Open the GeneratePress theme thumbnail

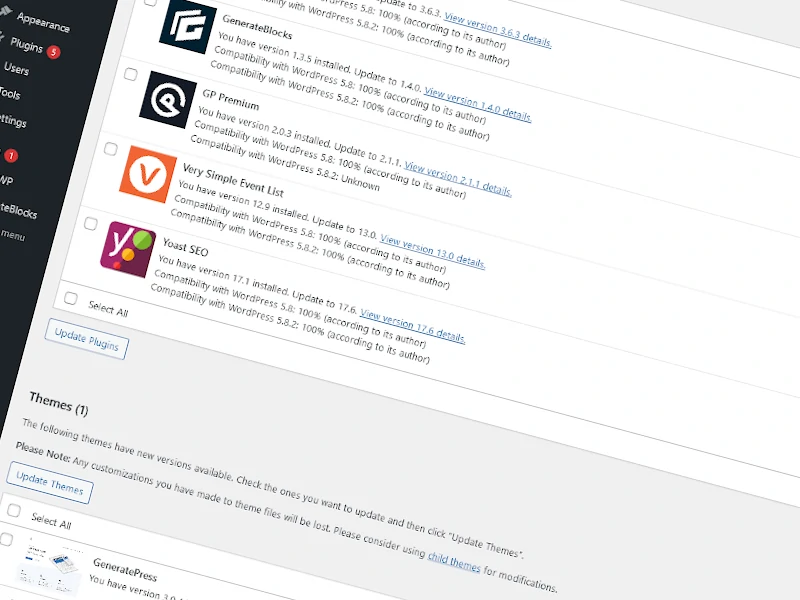49,566
